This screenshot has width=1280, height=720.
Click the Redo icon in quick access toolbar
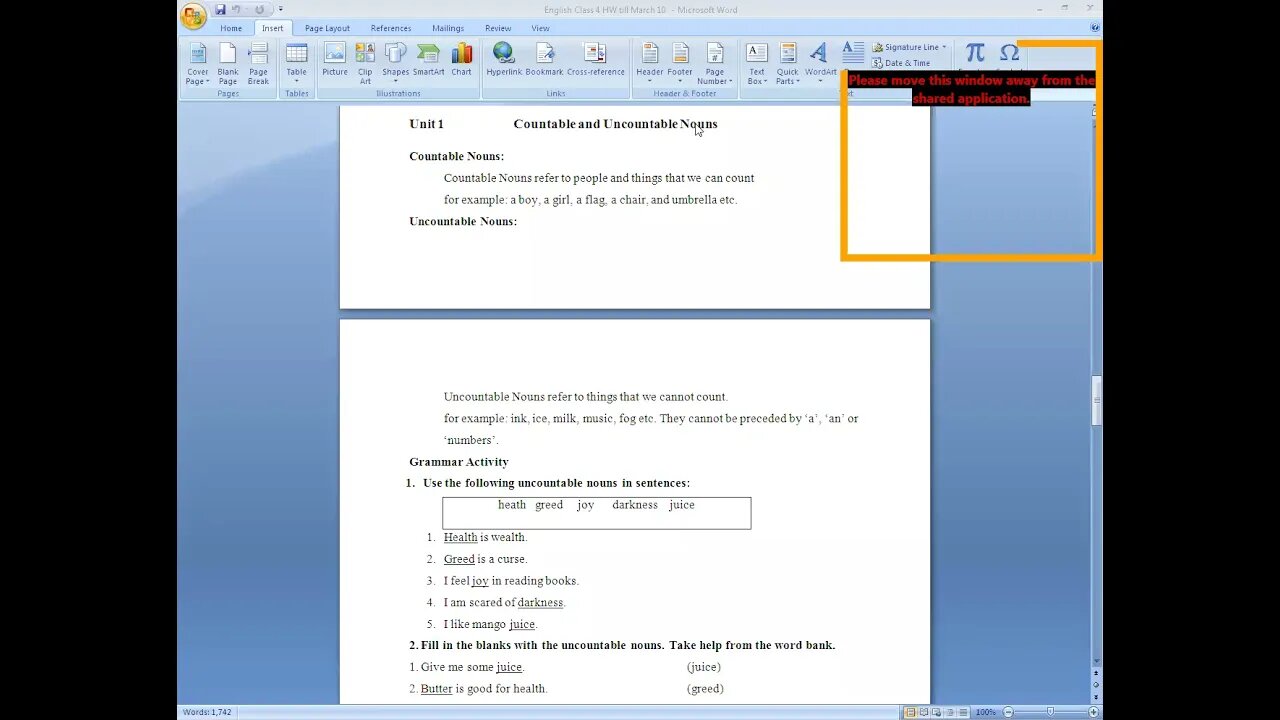(259, 9)
